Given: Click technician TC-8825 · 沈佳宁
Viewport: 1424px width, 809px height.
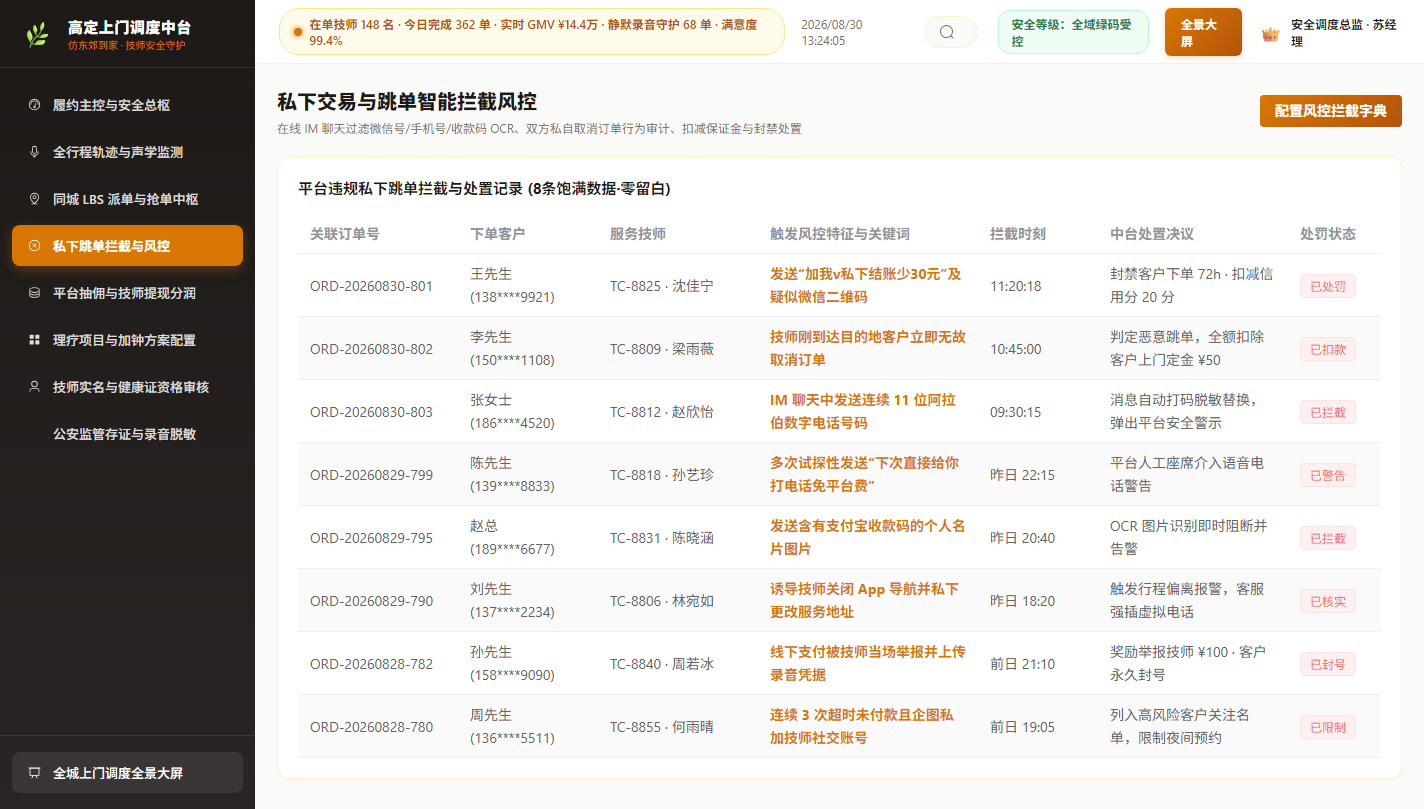Looking at the screenshot, I should [x=662, y=286].
